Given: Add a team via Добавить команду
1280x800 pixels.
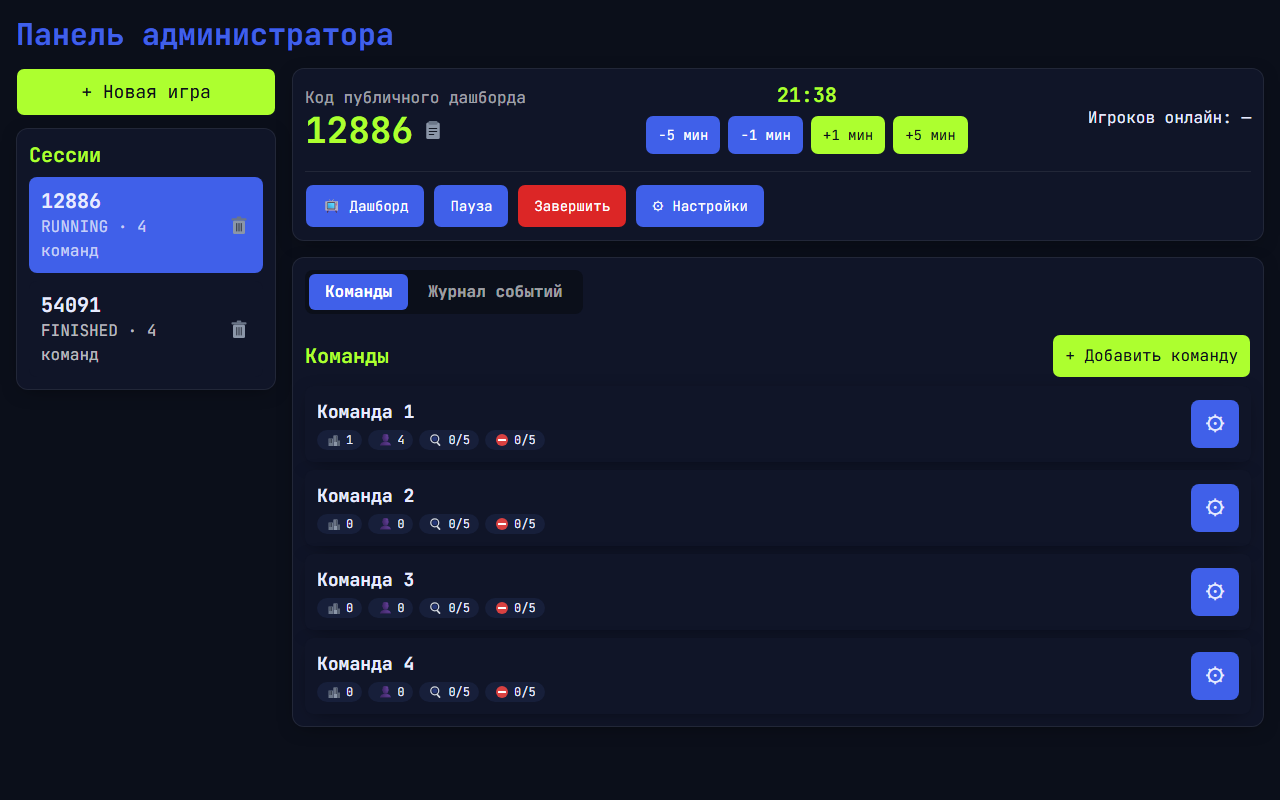Looking at the screenshot, I should (x=1151, y=356).
